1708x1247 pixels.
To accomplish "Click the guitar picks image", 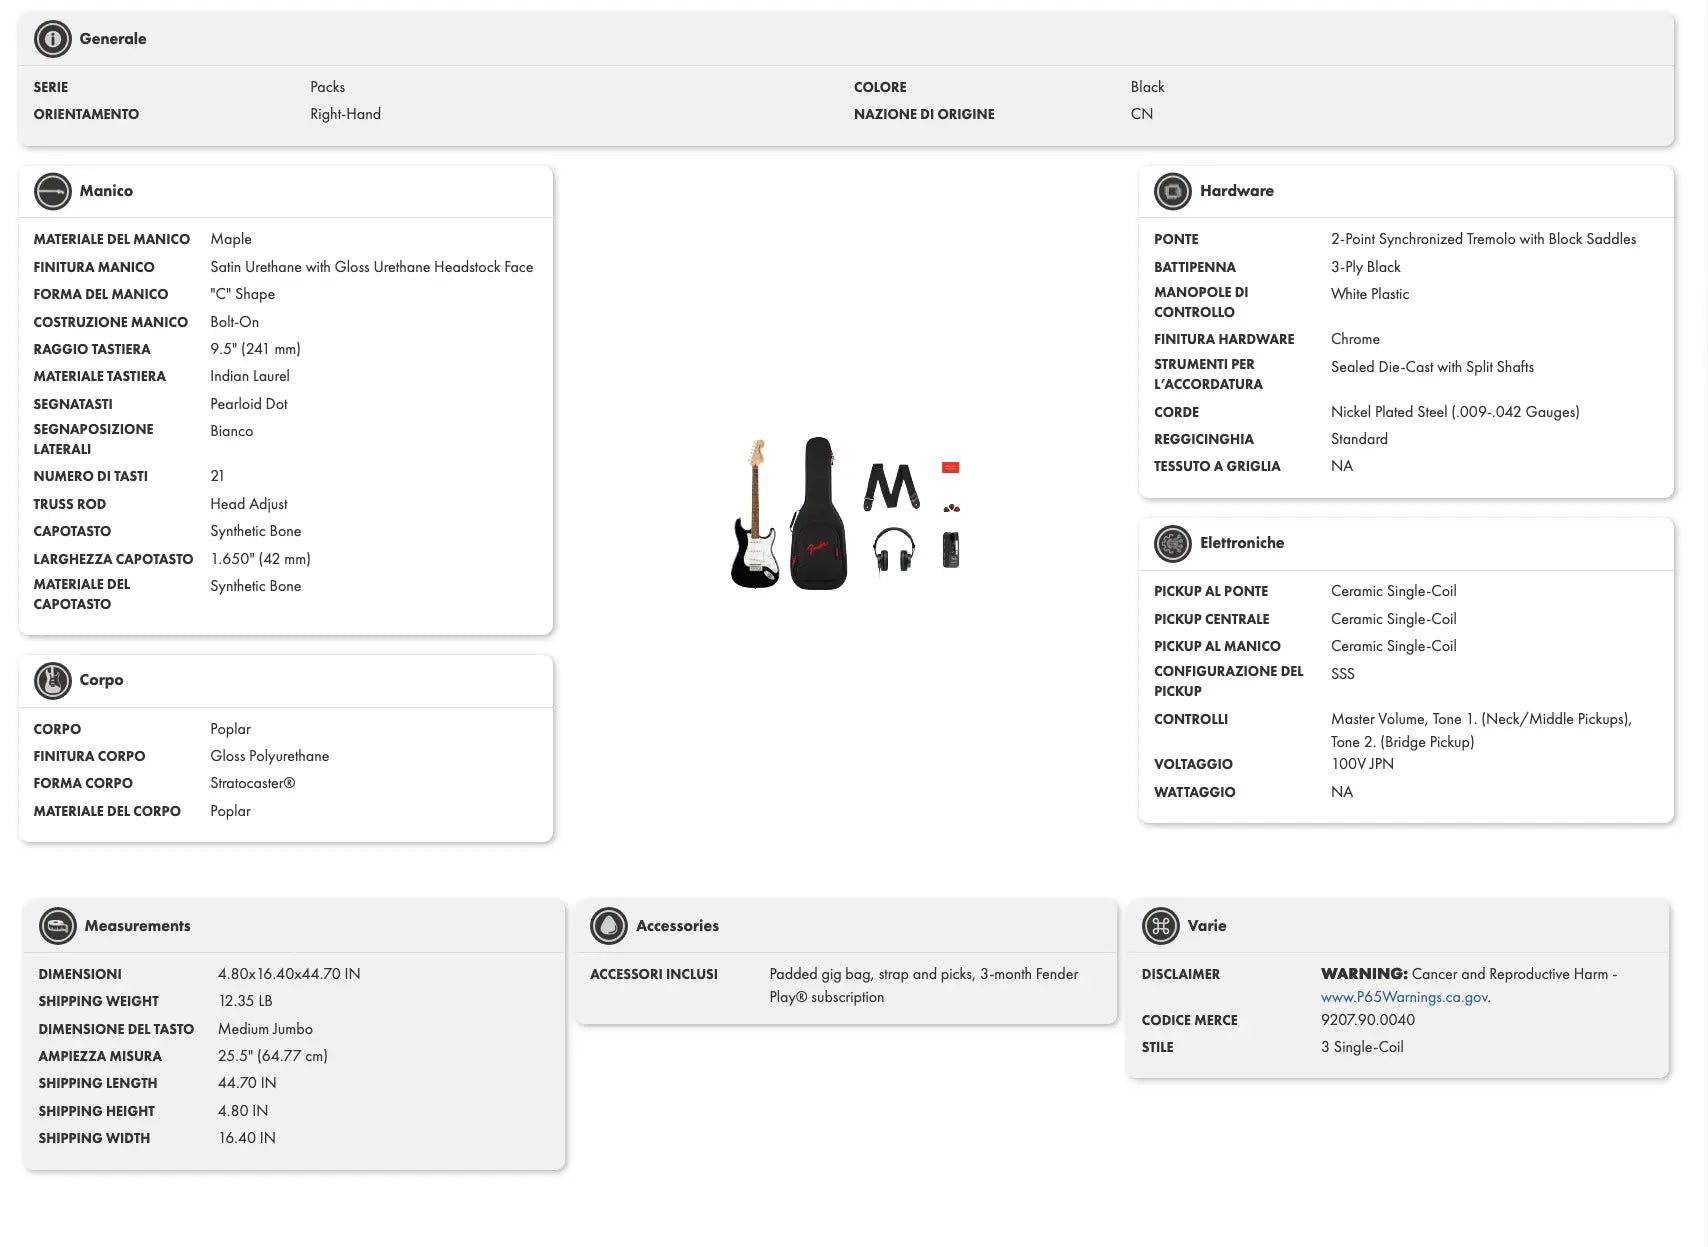I will [x=951, y=508].
